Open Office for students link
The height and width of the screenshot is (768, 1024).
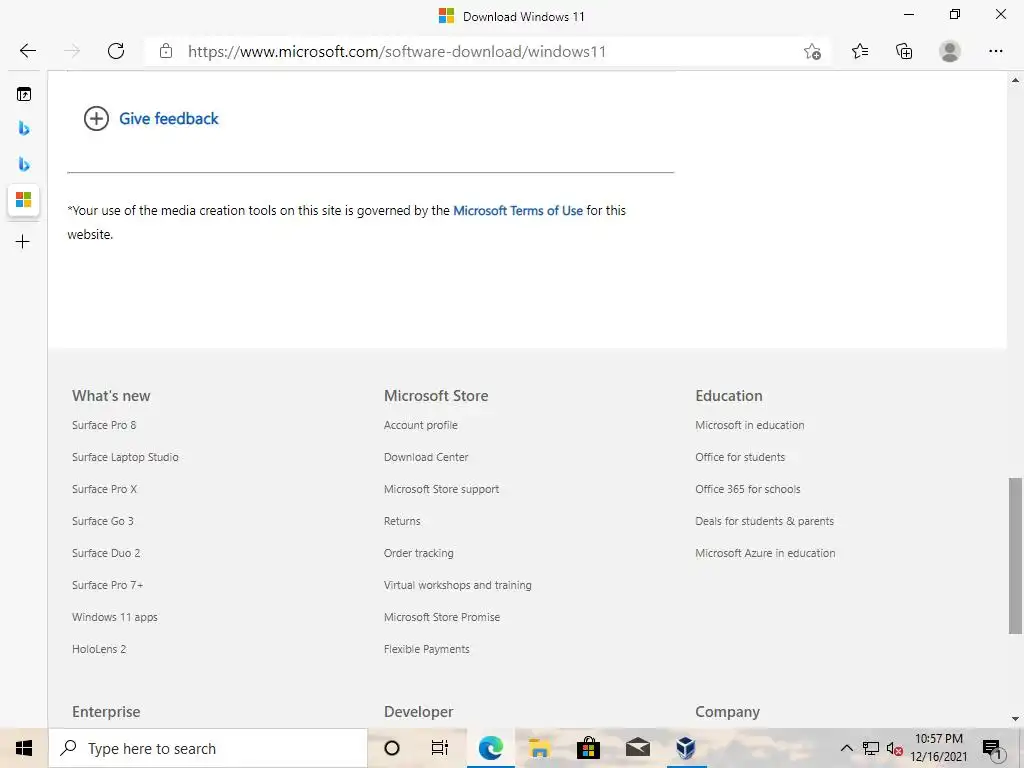tap(740, 457)
